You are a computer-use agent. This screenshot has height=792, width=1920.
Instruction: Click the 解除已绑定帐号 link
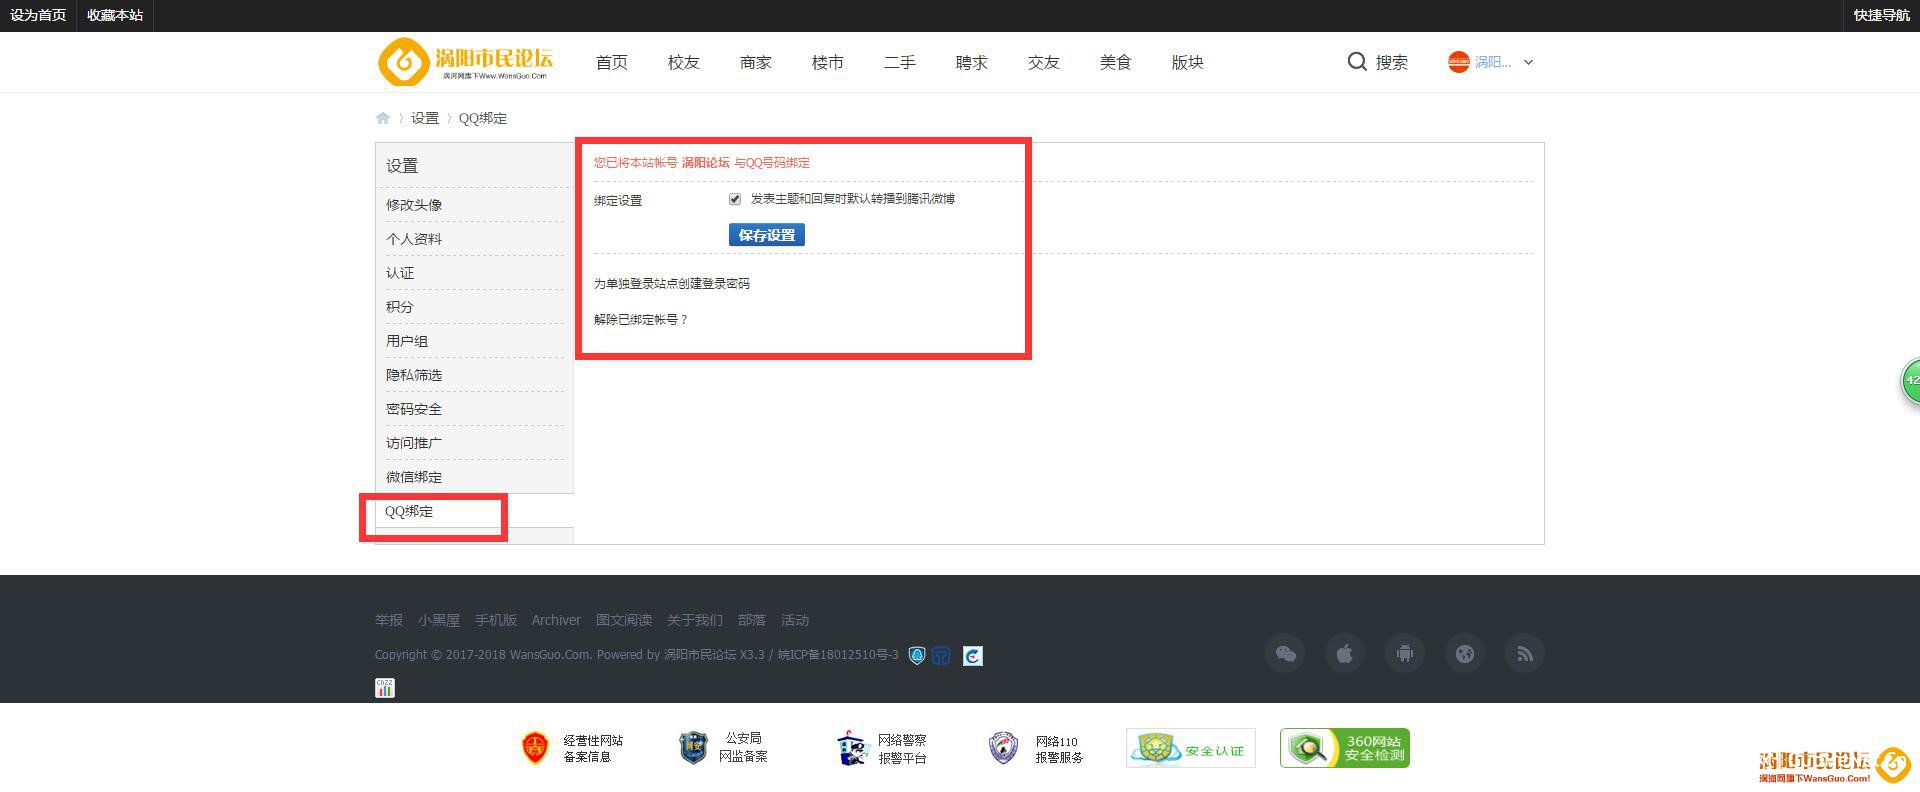click(640, 320)
